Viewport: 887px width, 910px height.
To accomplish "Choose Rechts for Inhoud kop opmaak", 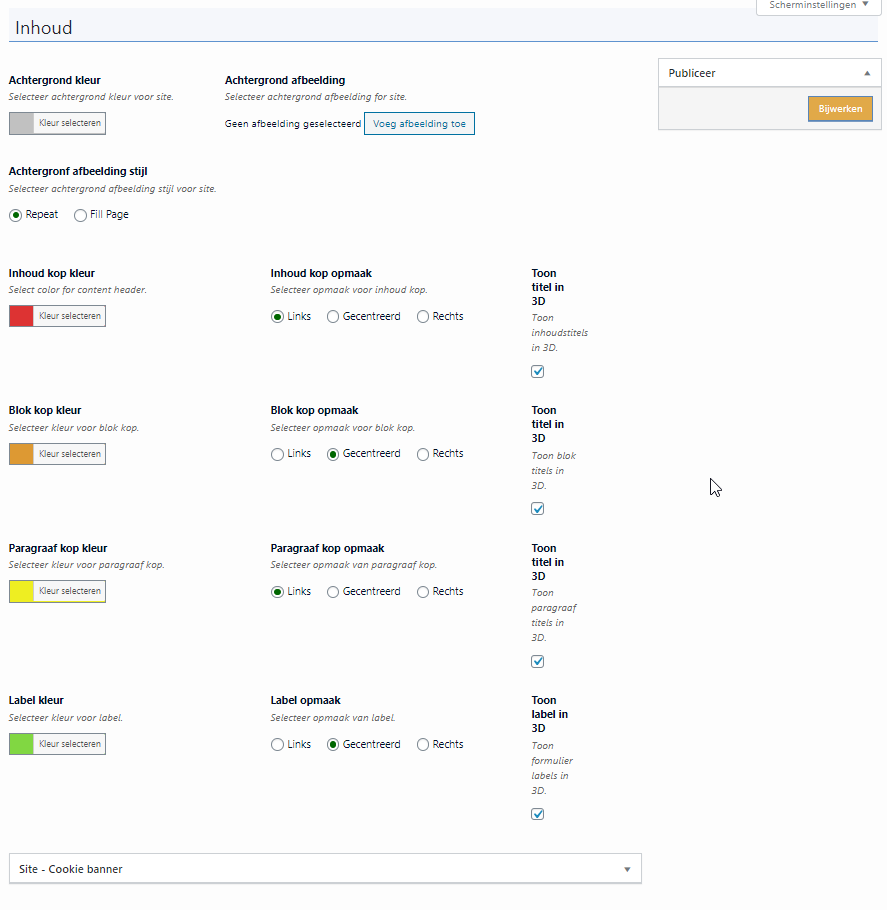I will coord(423,317).
